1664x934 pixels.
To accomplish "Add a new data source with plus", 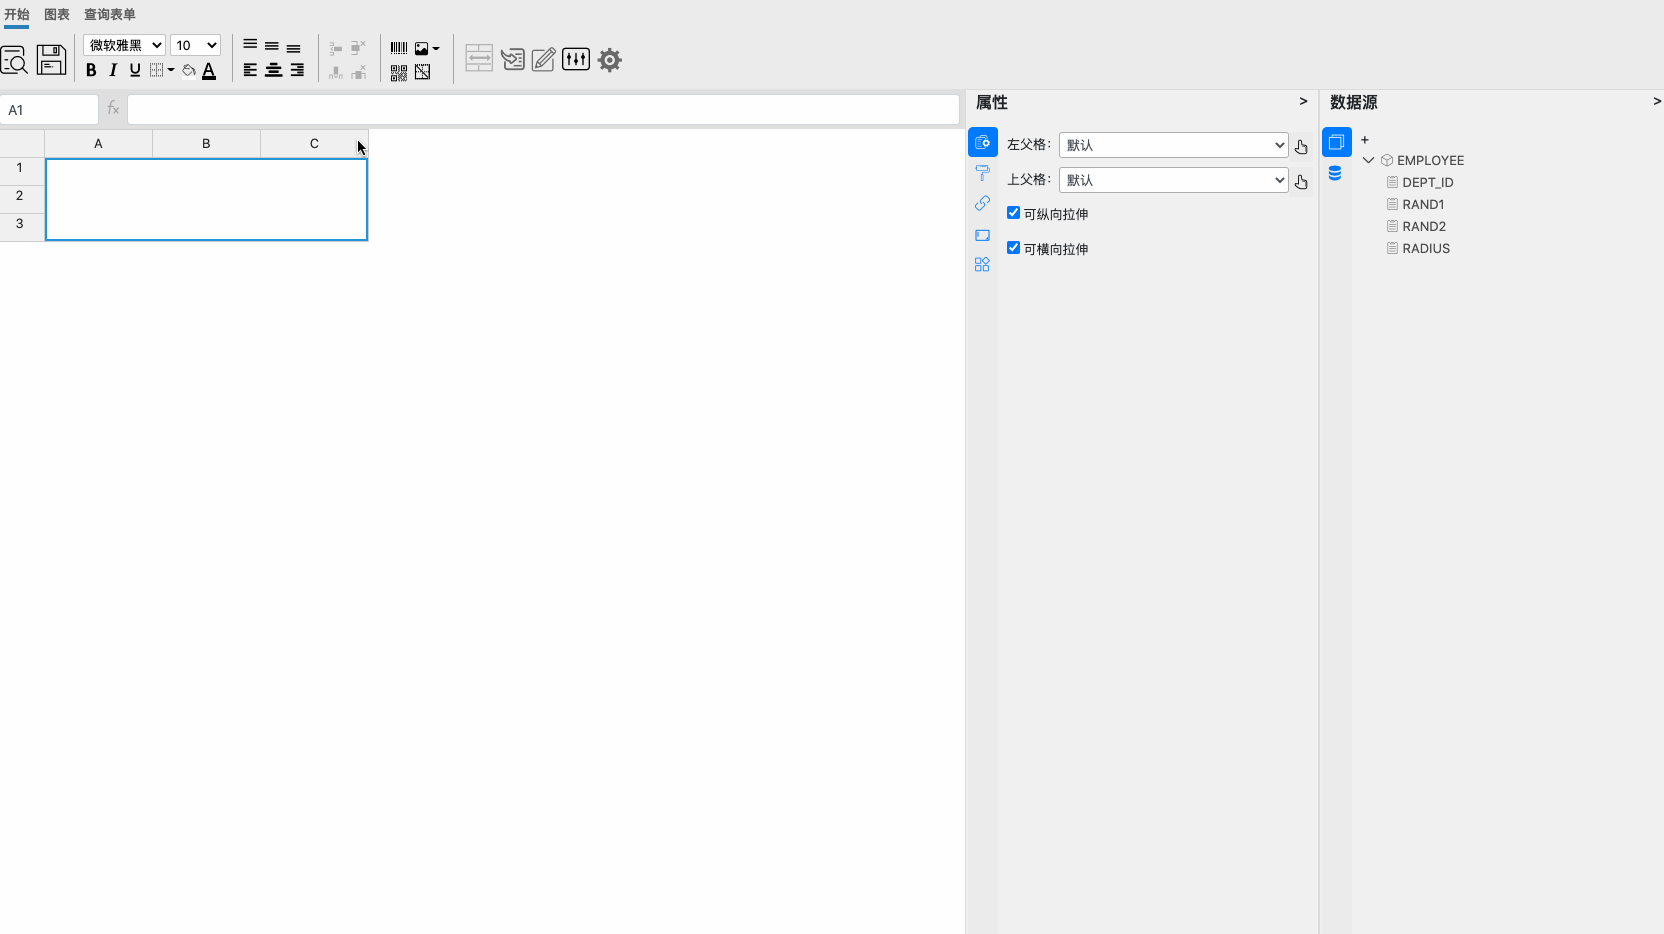I will point(1365,140).
